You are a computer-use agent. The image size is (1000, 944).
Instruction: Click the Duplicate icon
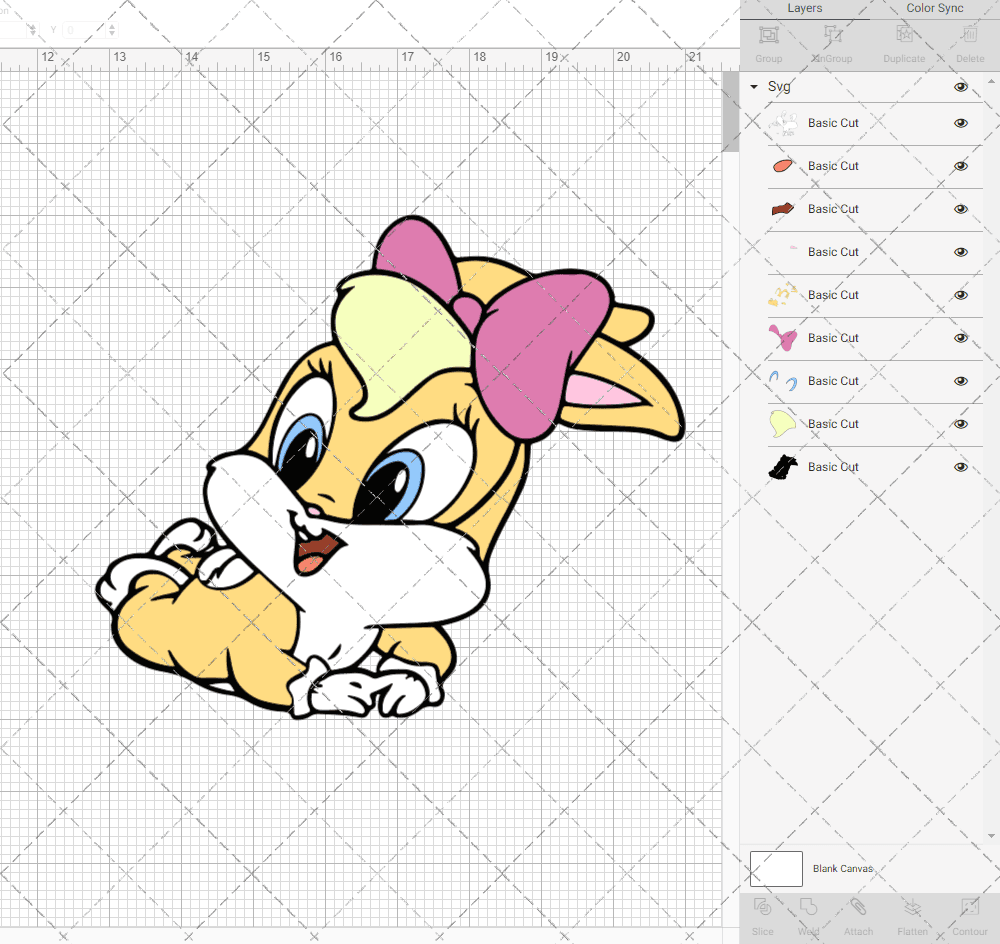pos(904,34)
